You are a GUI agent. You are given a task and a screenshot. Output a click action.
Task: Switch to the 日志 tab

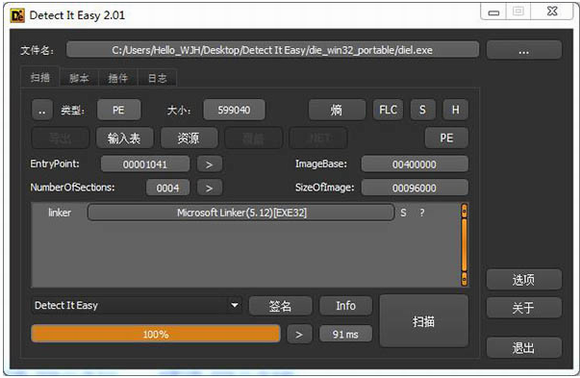click(158, 78)
